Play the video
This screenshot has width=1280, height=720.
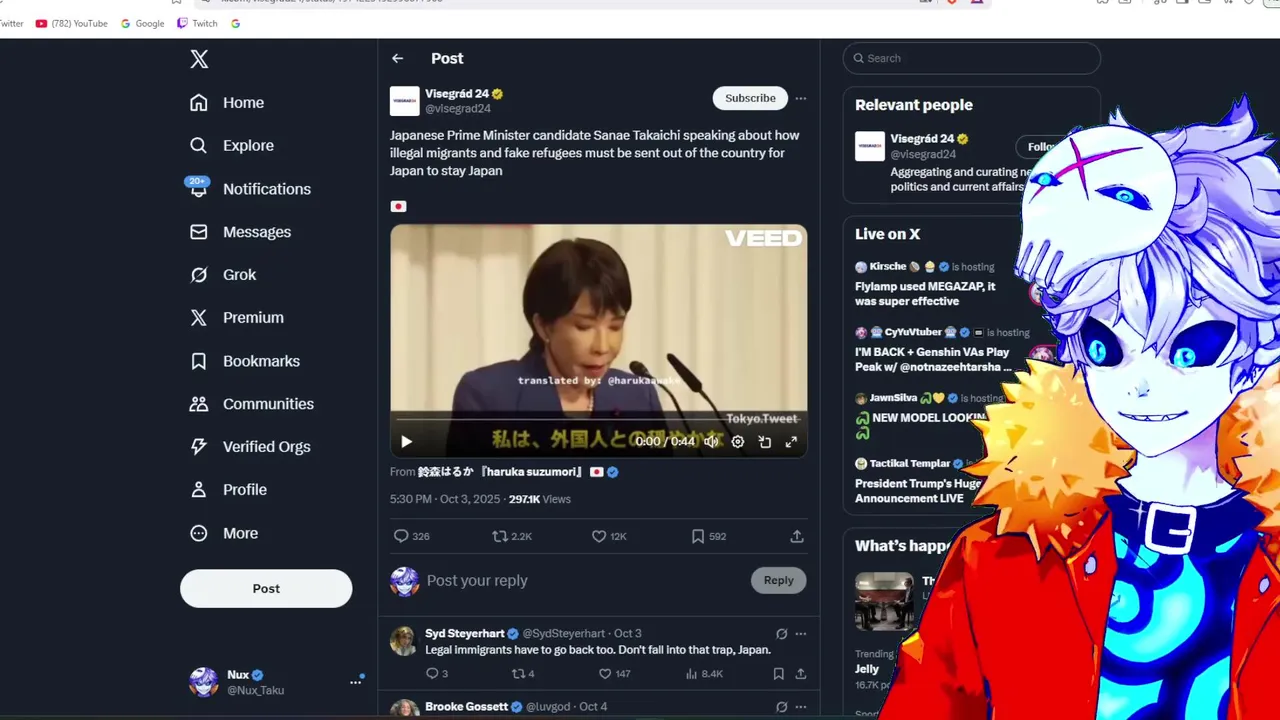click(x=406, y=442)
